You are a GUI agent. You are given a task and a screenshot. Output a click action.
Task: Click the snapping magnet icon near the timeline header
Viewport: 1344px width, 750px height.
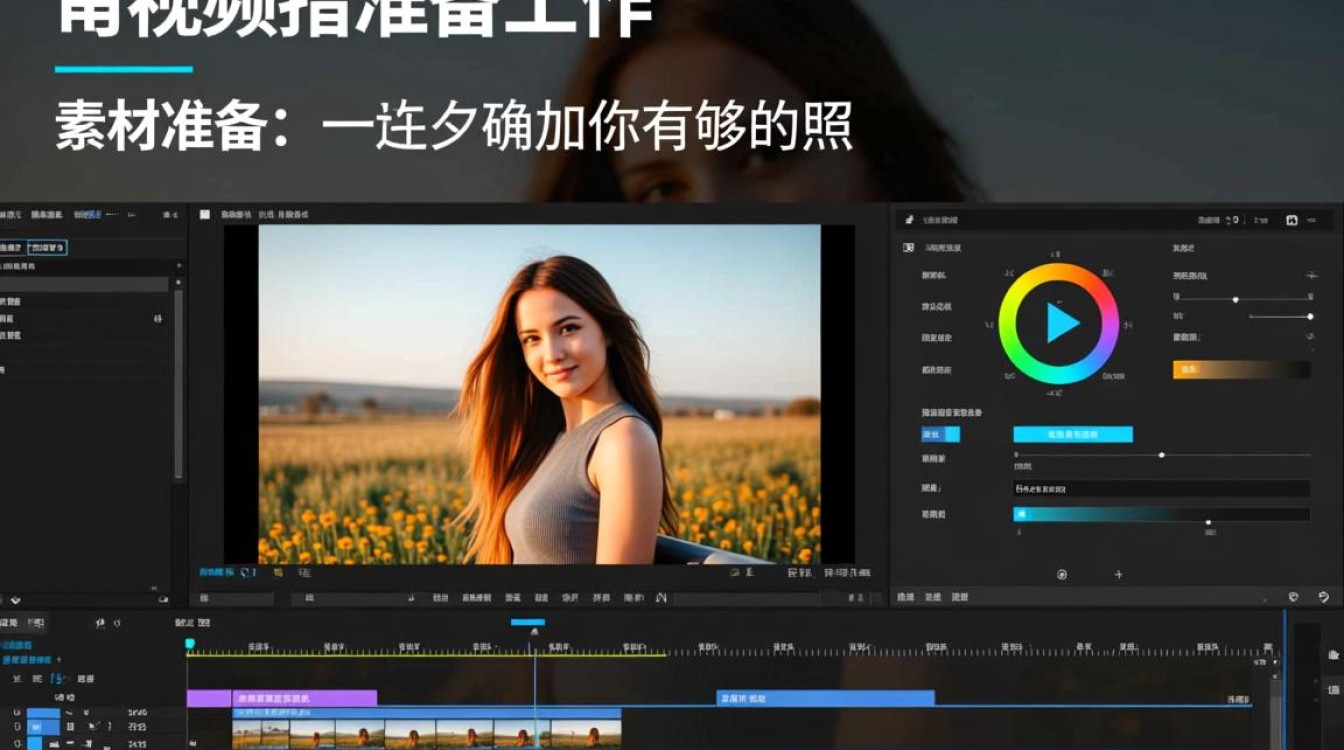pos(98,623)
